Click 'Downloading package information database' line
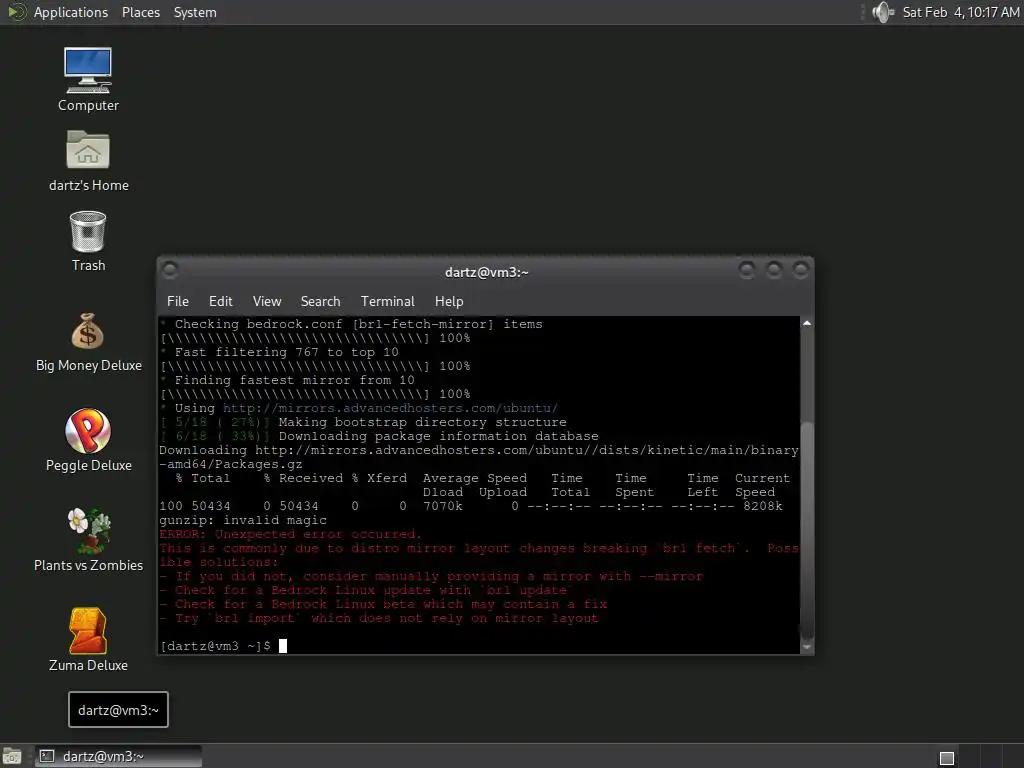 (x=438, y=436)
